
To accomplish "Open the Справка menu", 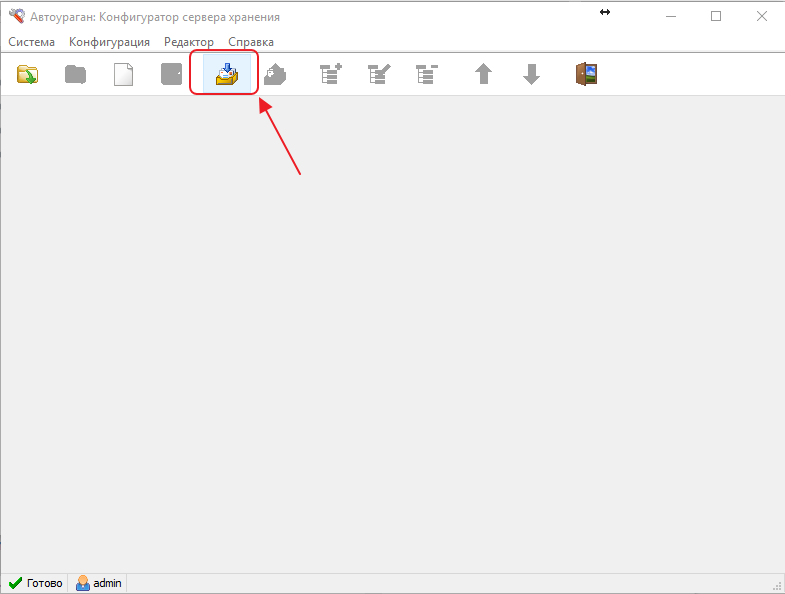I will pyautogui.click(x=251, y=42).
